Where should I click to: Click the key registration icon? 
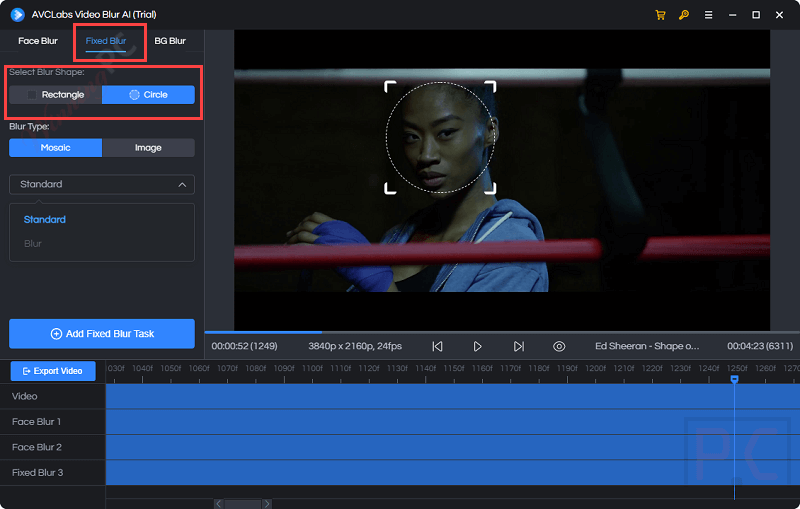(x=684, y=15)
